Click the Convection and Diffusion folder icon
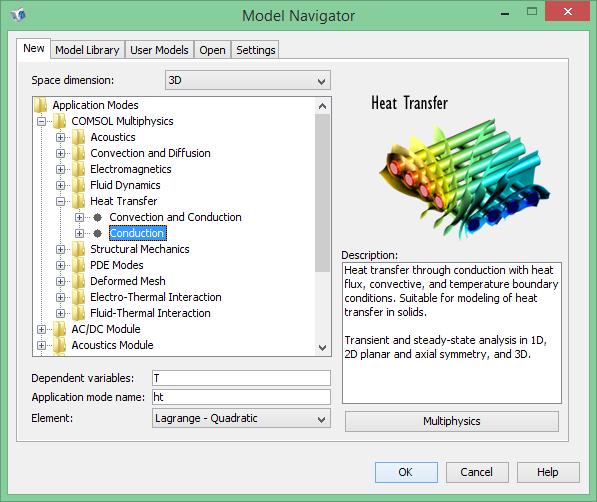597x502 pixels. click(x=78, y=153)
